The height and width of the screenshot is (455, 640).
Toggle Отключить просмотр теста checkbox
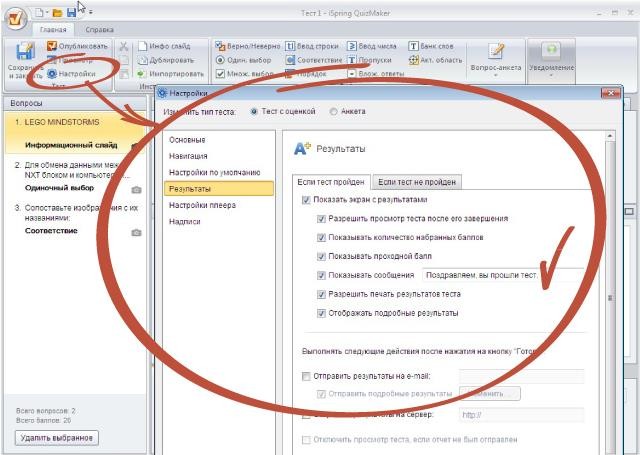(x=306, y=439)
